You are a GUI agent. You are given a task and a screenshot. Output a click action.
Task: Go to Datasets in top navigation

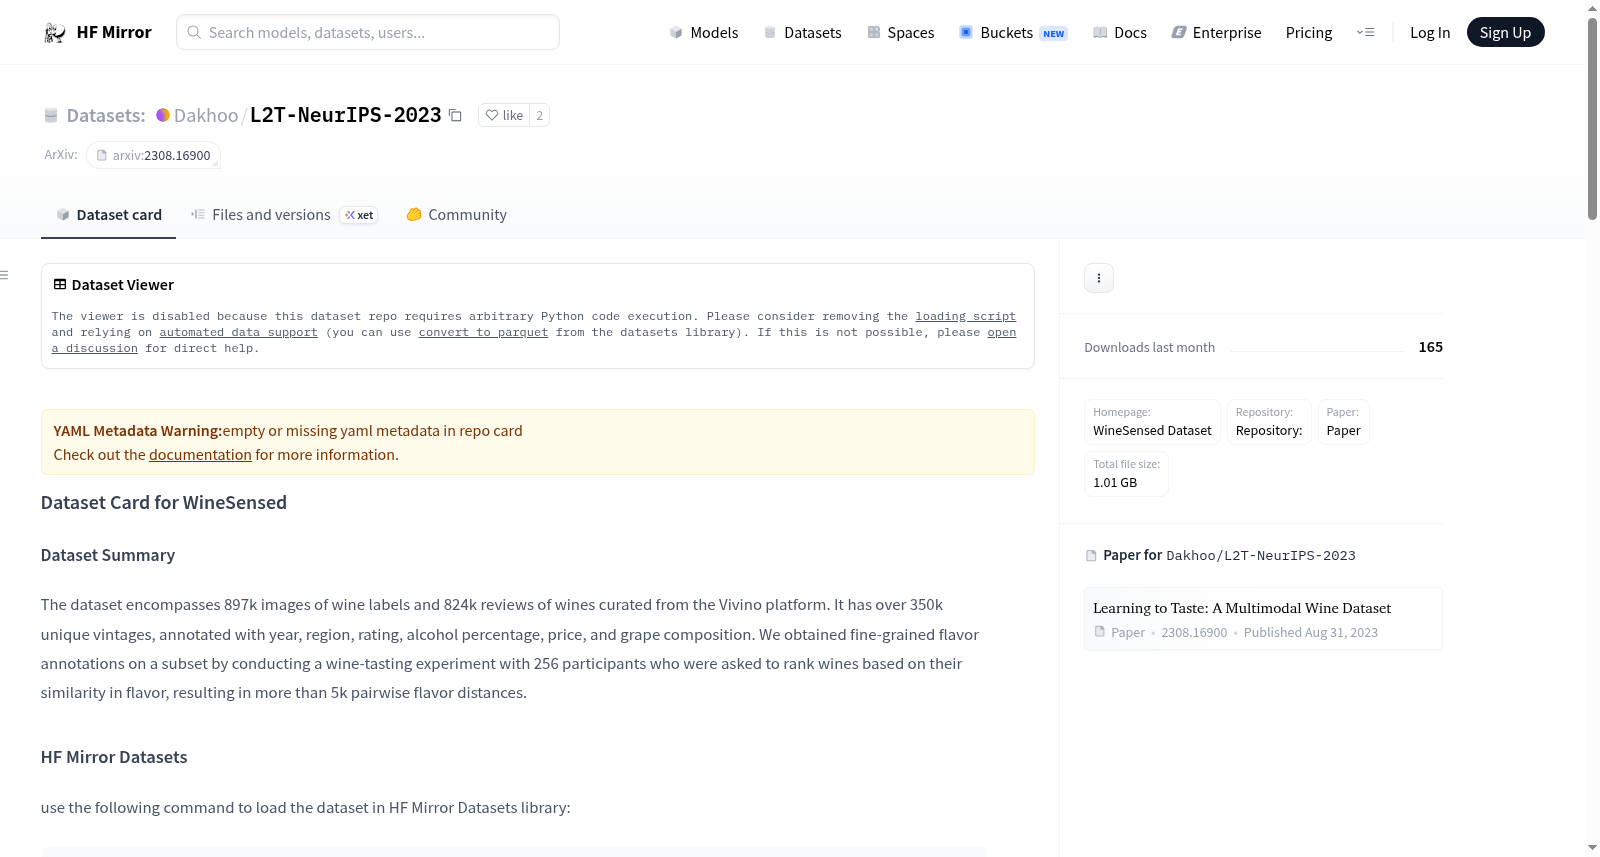click(802, 33)
